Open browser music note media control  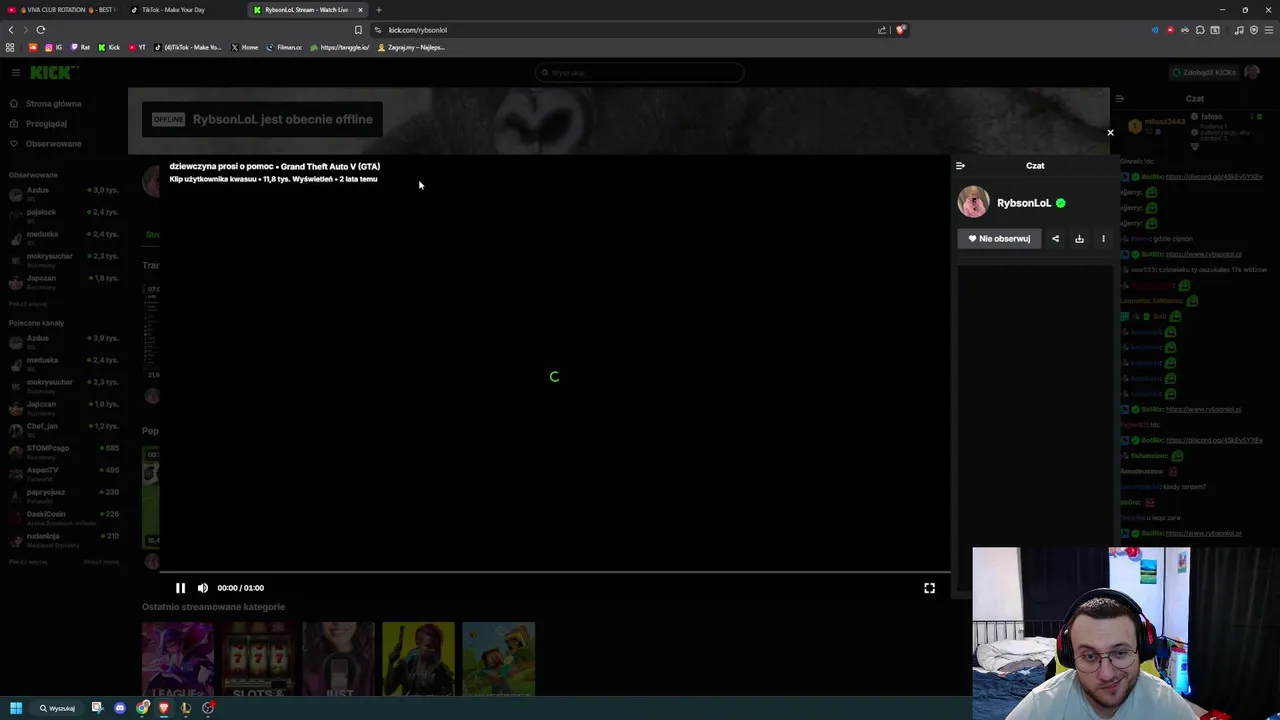point(1239,30)
